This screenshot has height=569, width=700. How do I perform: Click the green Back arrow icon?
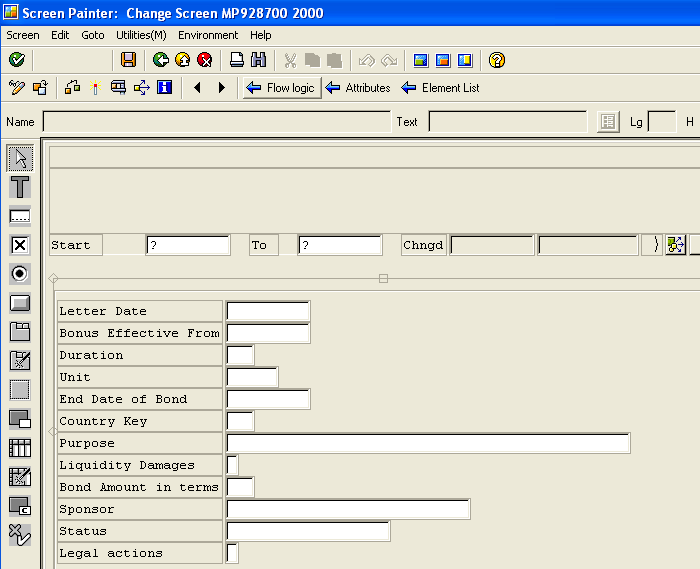point(160,60)
